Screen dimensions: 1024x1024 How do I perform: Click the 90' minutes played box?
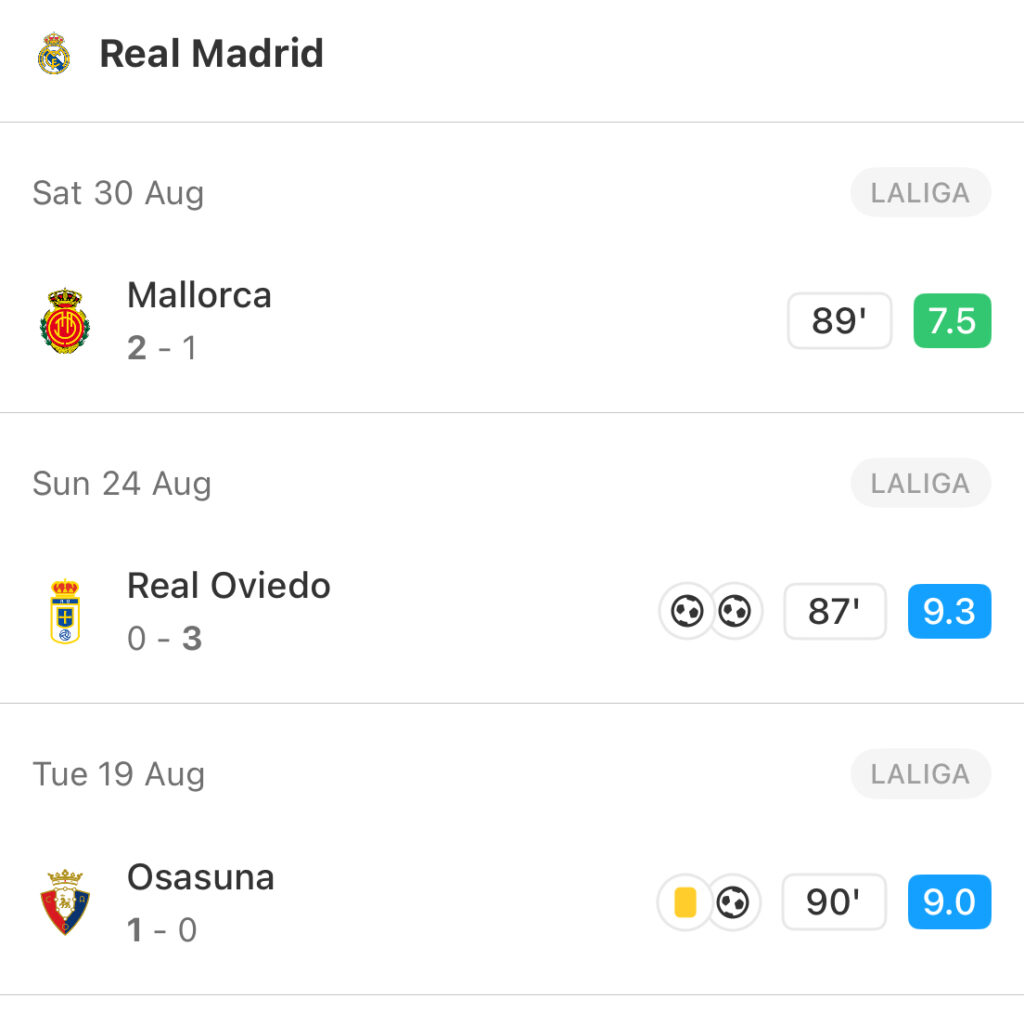pyautogui.click(x=834, y=902)
